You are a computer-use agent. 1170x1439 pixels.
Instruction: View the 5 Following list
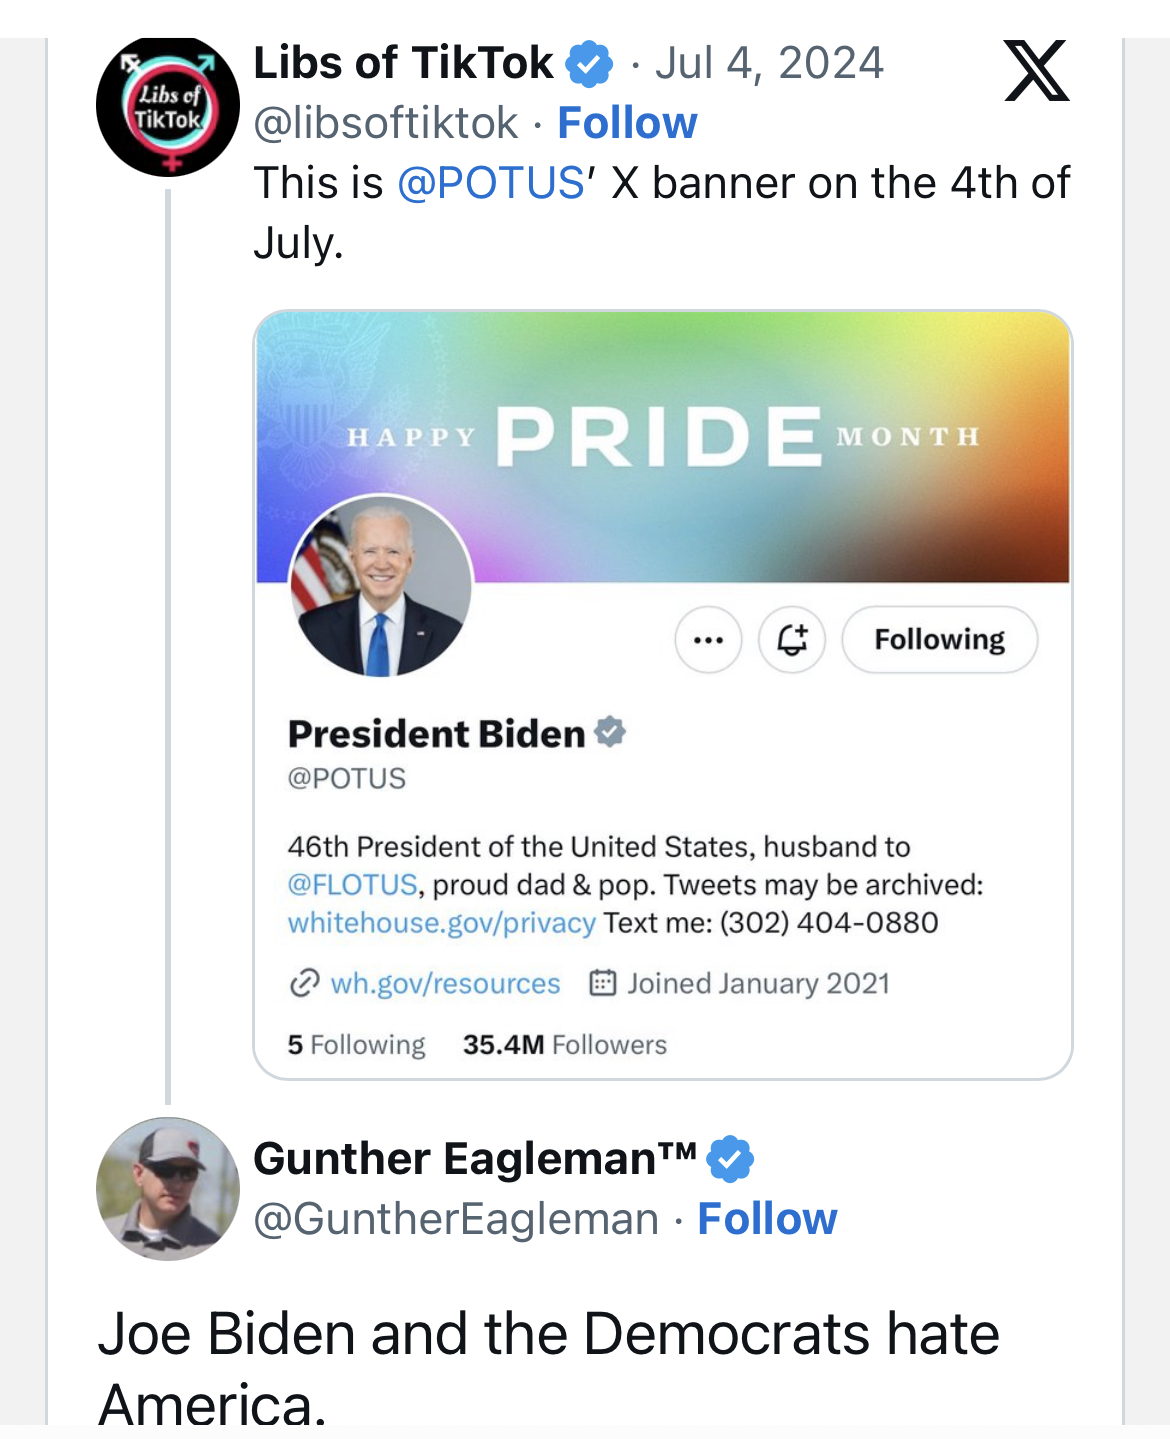(x=356, y=1045)
